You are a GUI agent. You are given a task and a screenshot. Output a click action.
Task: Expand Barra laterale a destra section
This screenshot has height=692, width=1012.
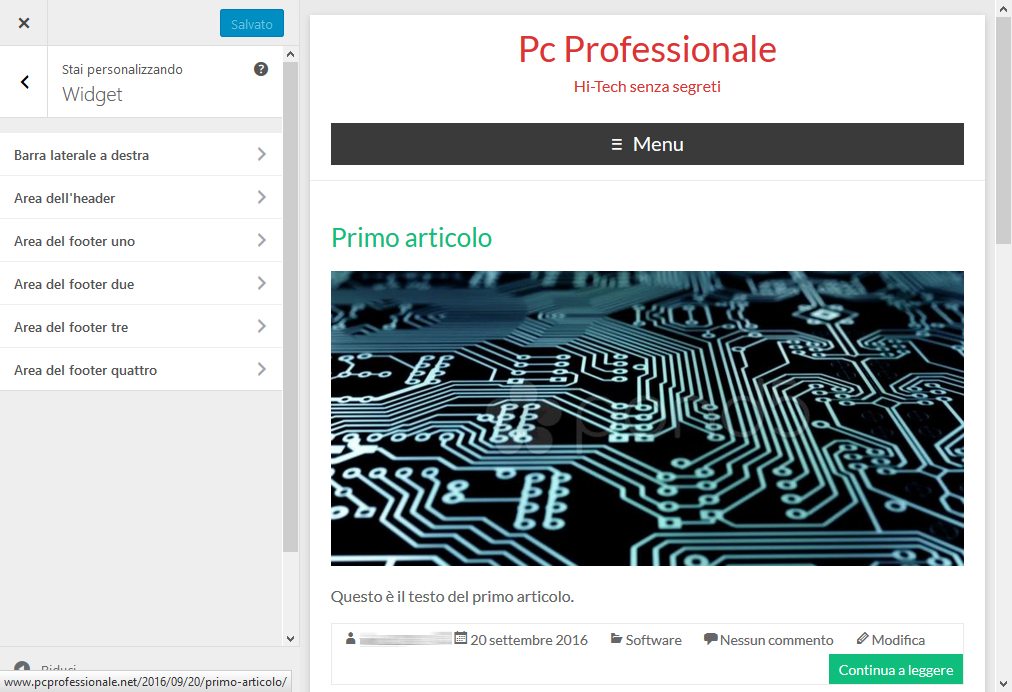click(x=141, y=155)
